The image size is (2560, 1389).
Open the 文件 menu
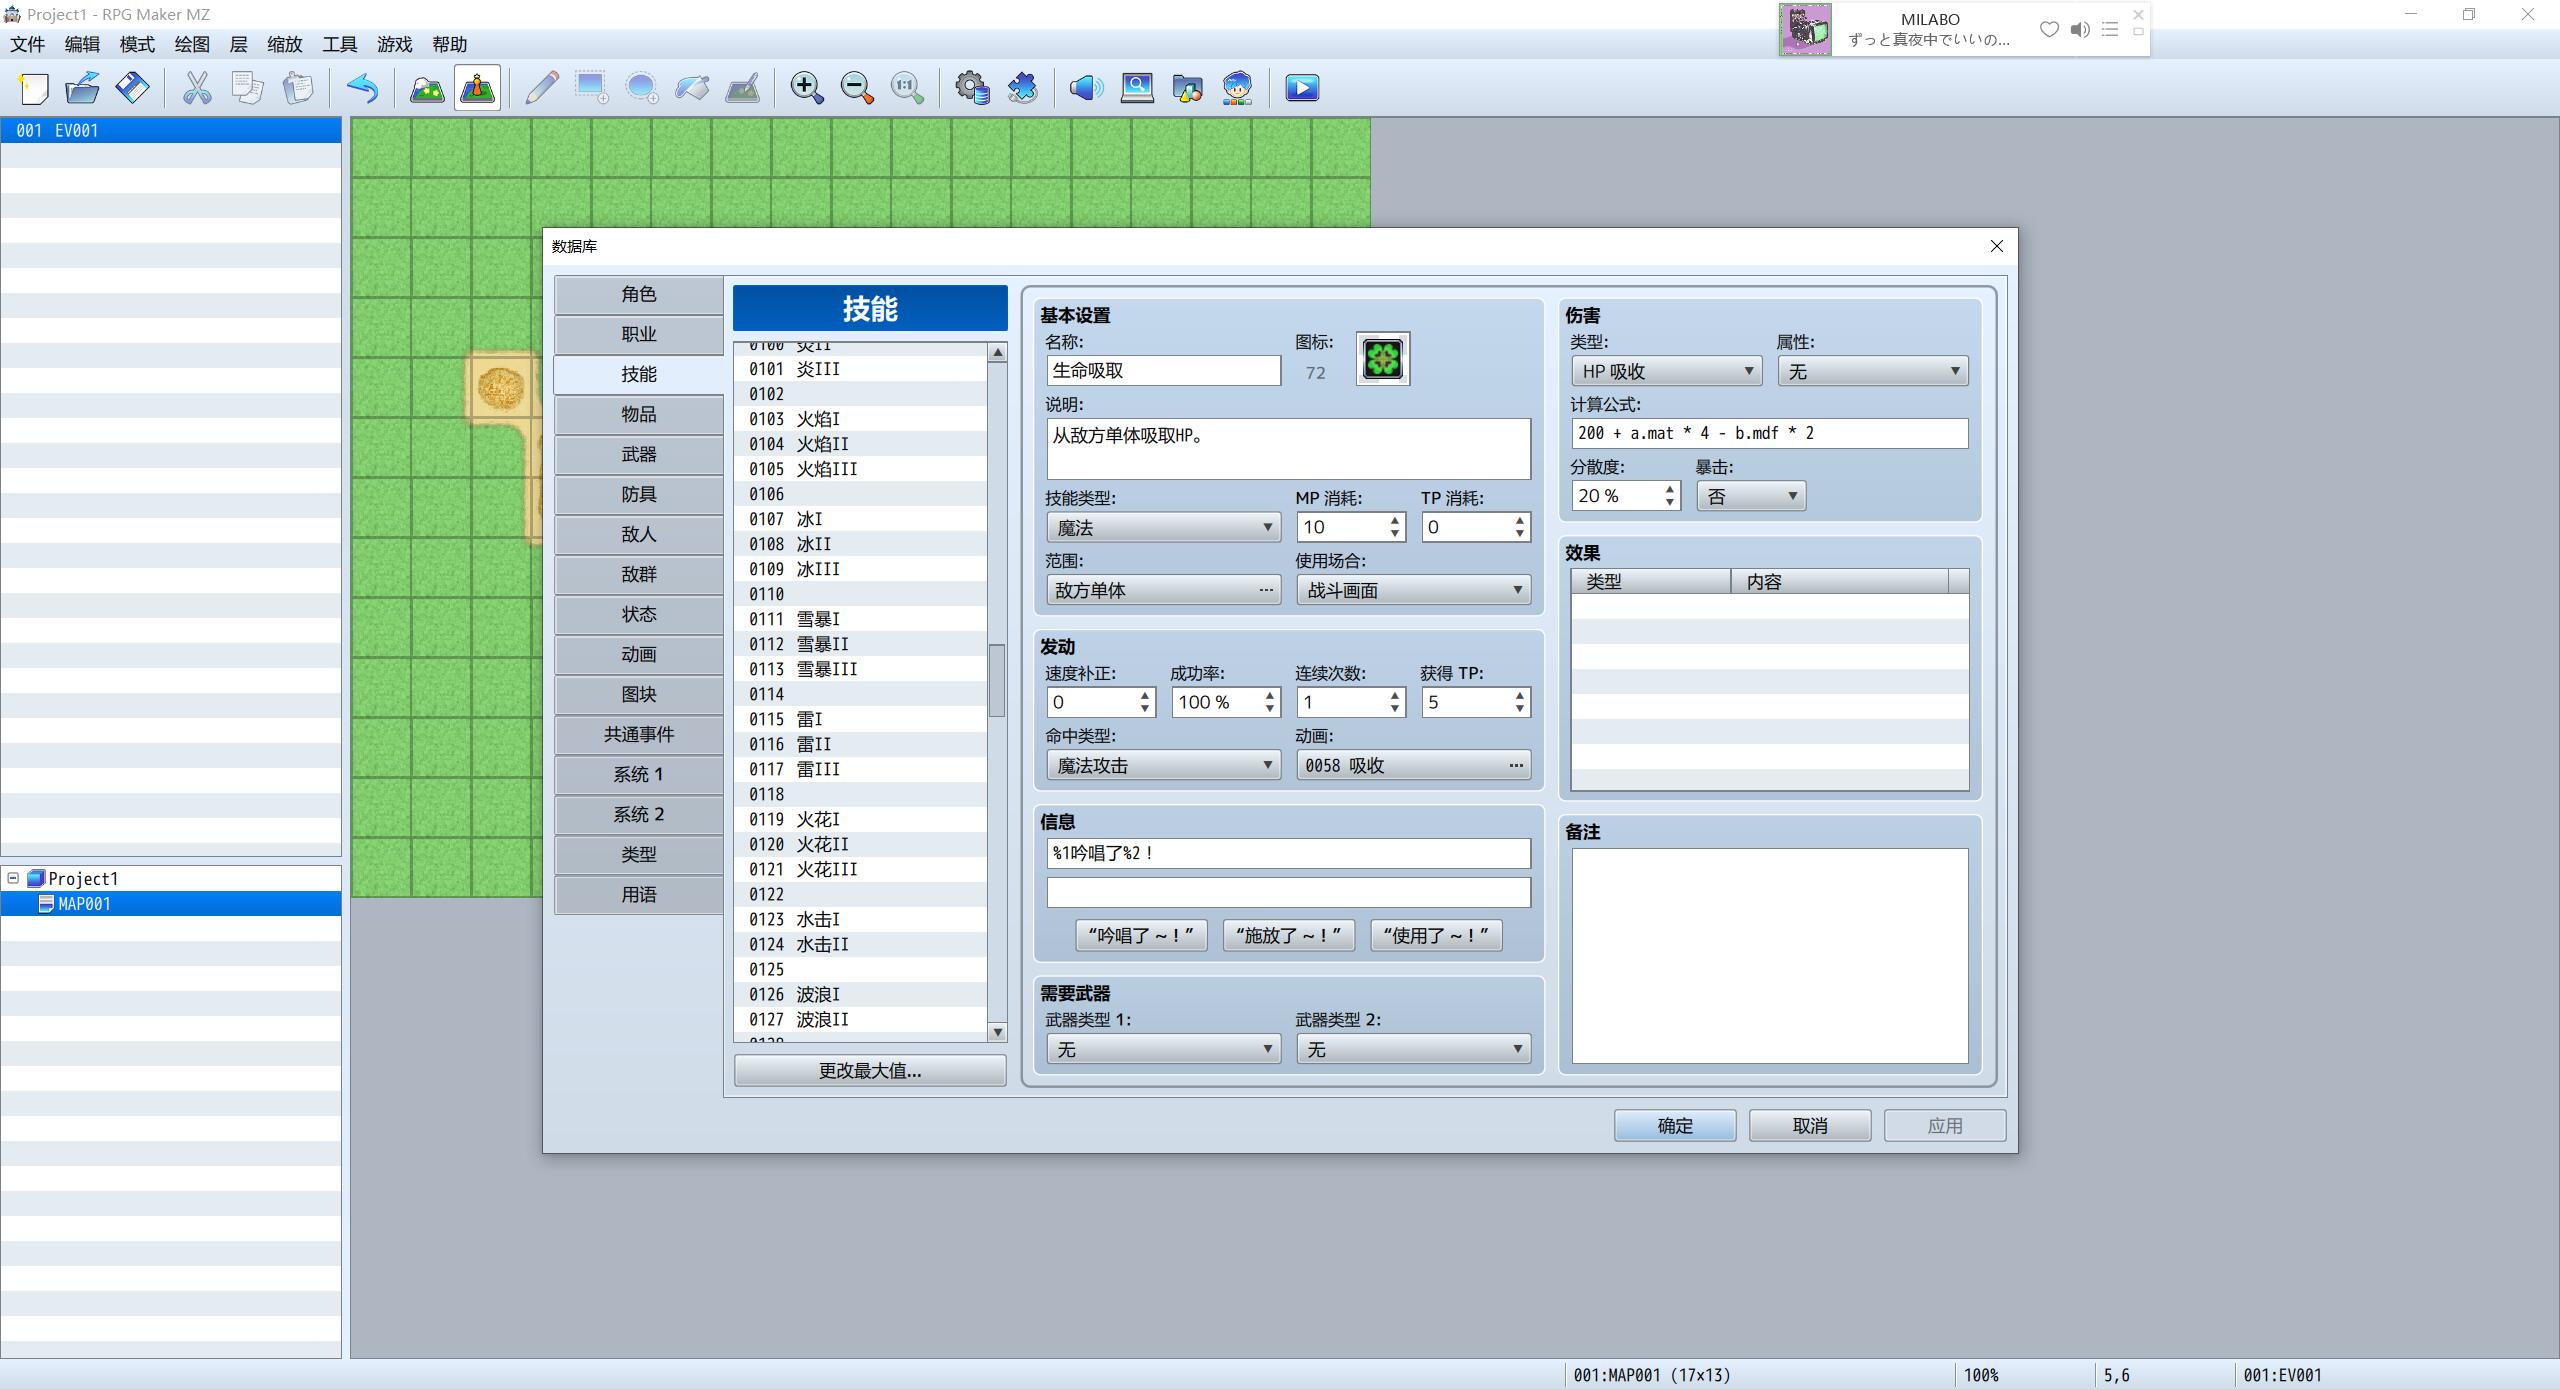click(28, 44)
